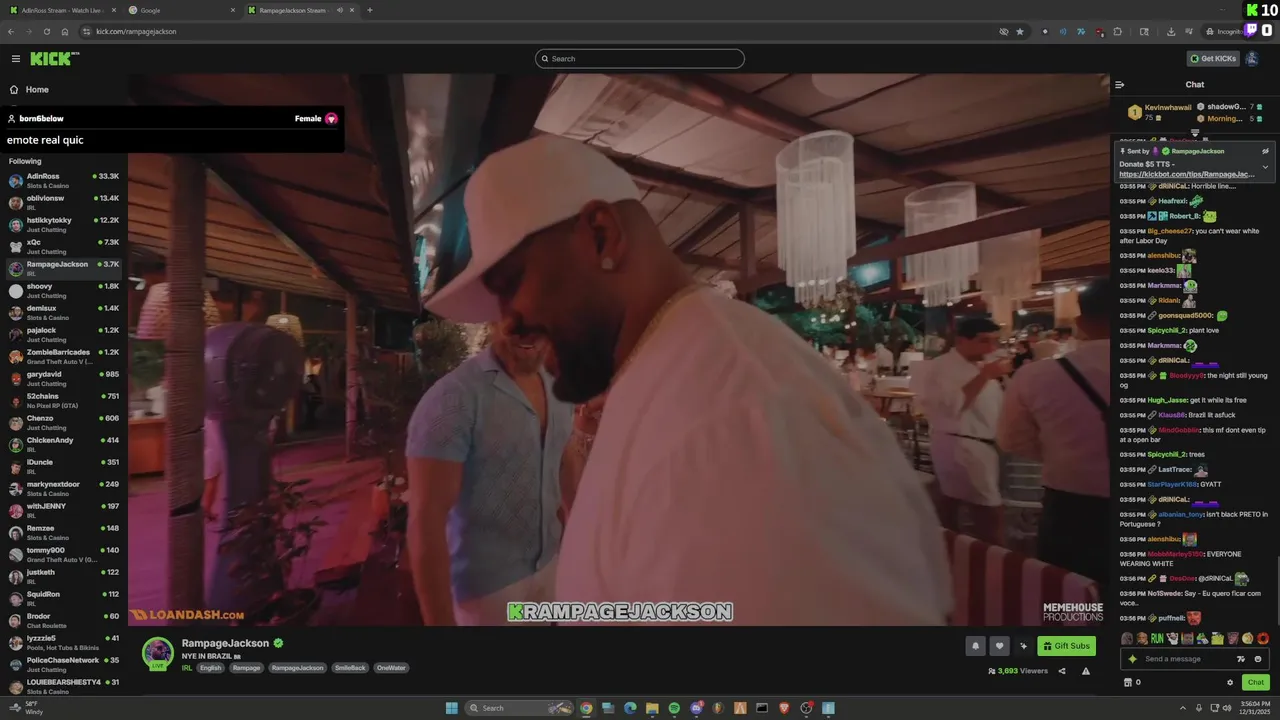
Task: Expand the gift leaderboard arrow
Action: (1195, 132)
